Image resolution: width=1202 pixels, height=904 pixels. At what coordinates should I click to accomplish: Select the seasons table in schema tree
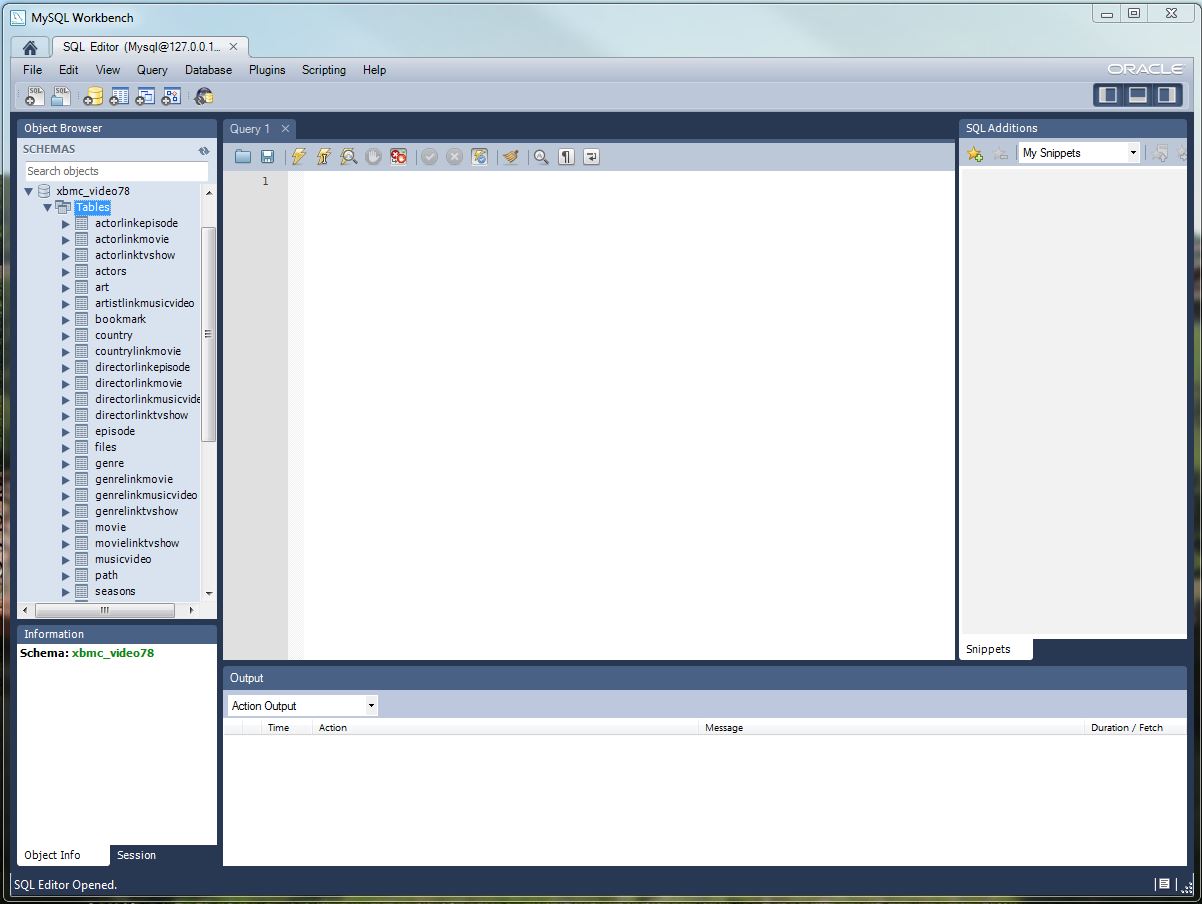point(115,591)
